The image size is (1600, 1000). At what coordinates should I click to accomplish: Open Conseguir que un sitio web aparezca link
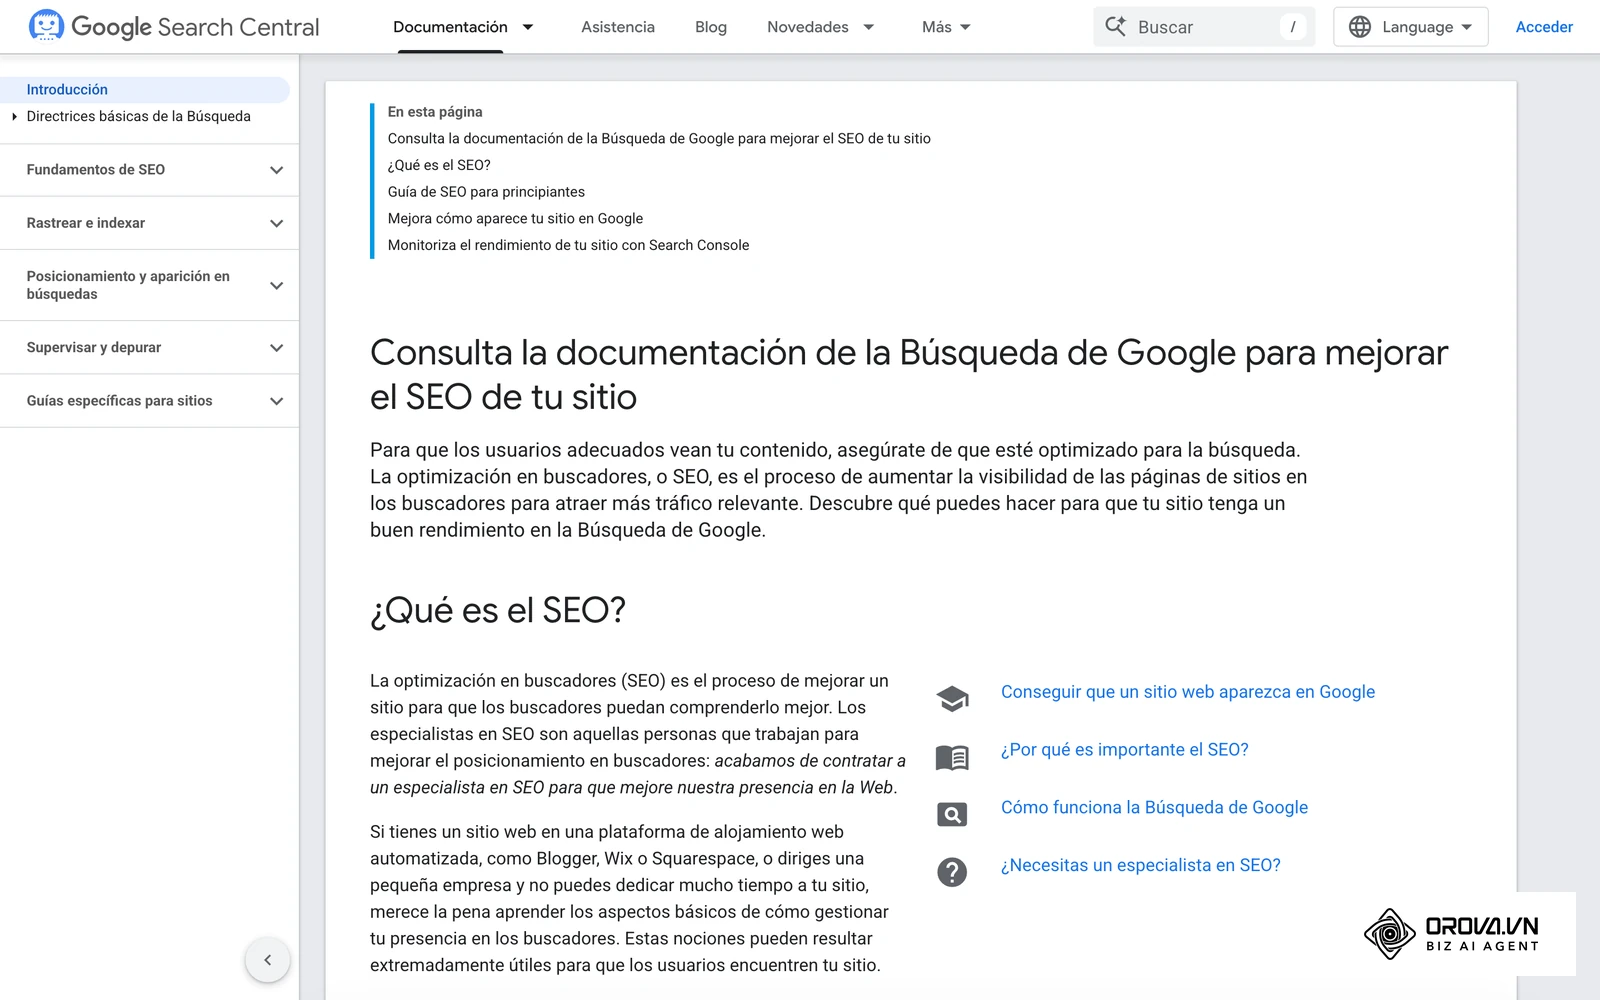pyautogui.click(x=1188, y=692)
